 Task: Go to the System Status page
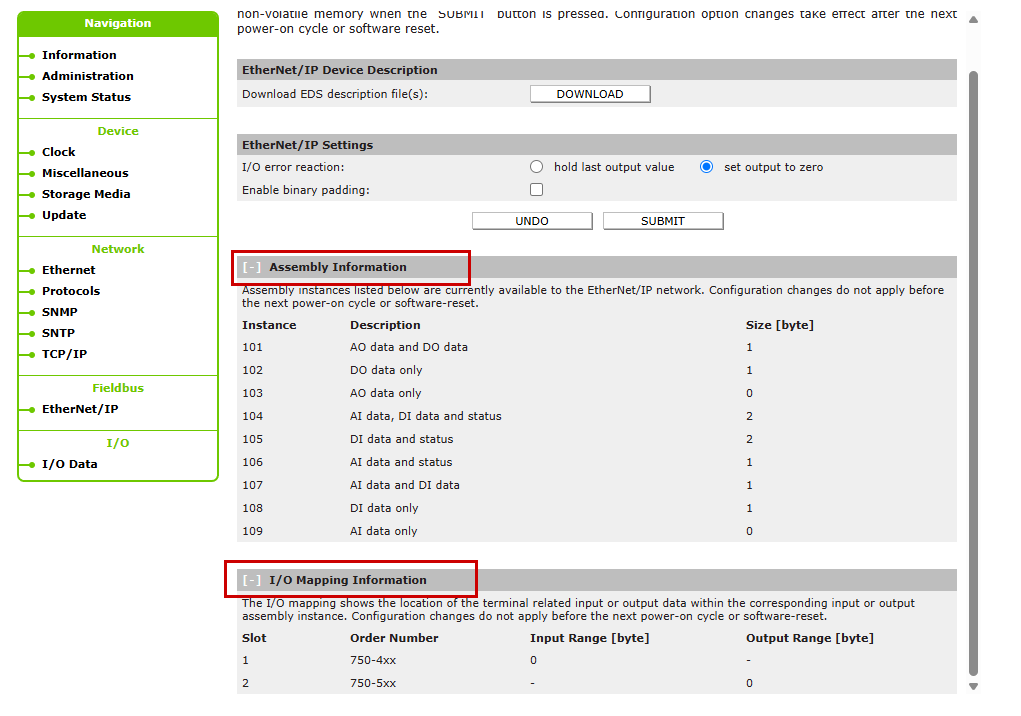click(86, 97)
